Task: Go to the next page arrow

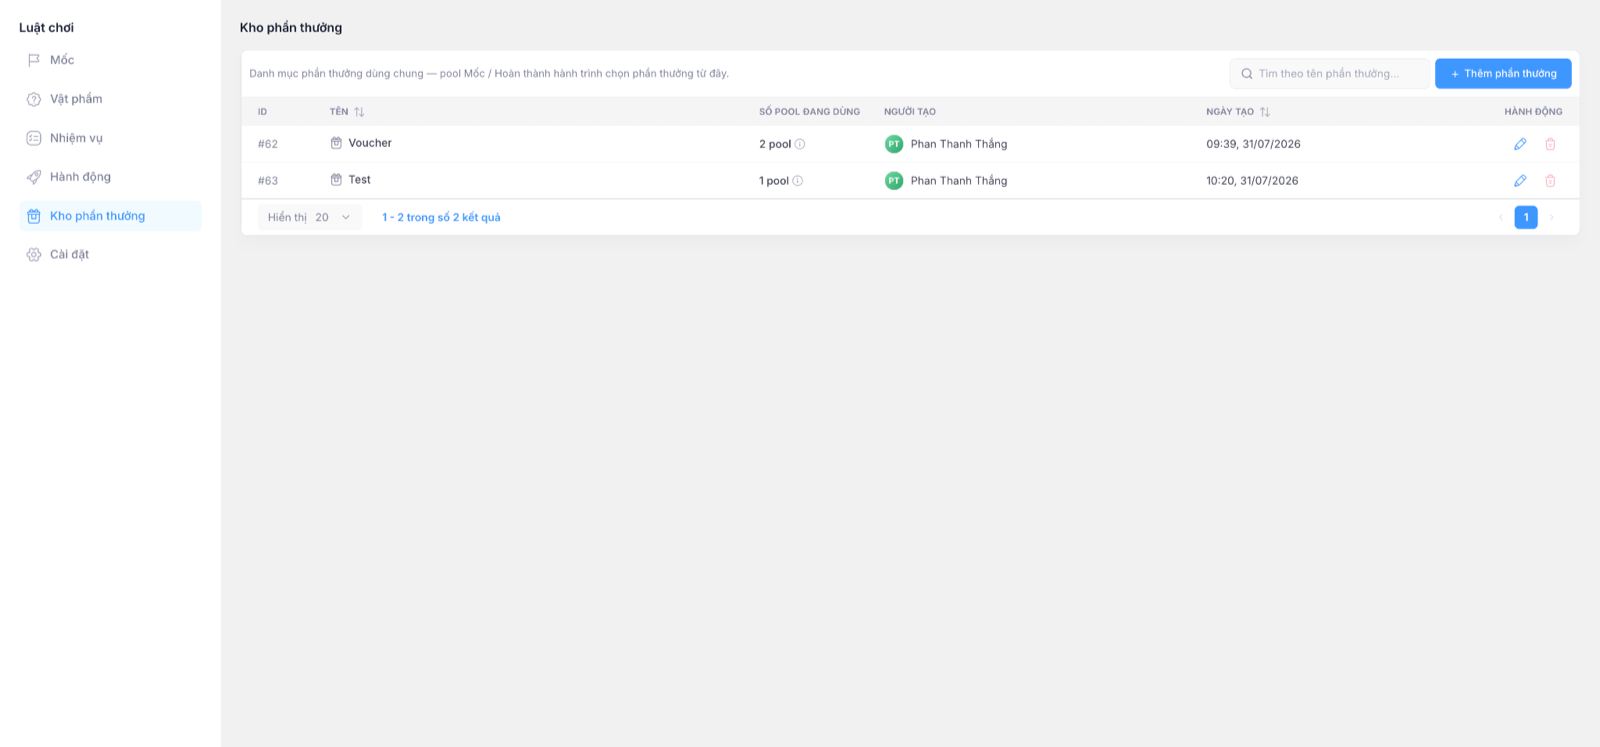Action: (x=1551, y=217)
